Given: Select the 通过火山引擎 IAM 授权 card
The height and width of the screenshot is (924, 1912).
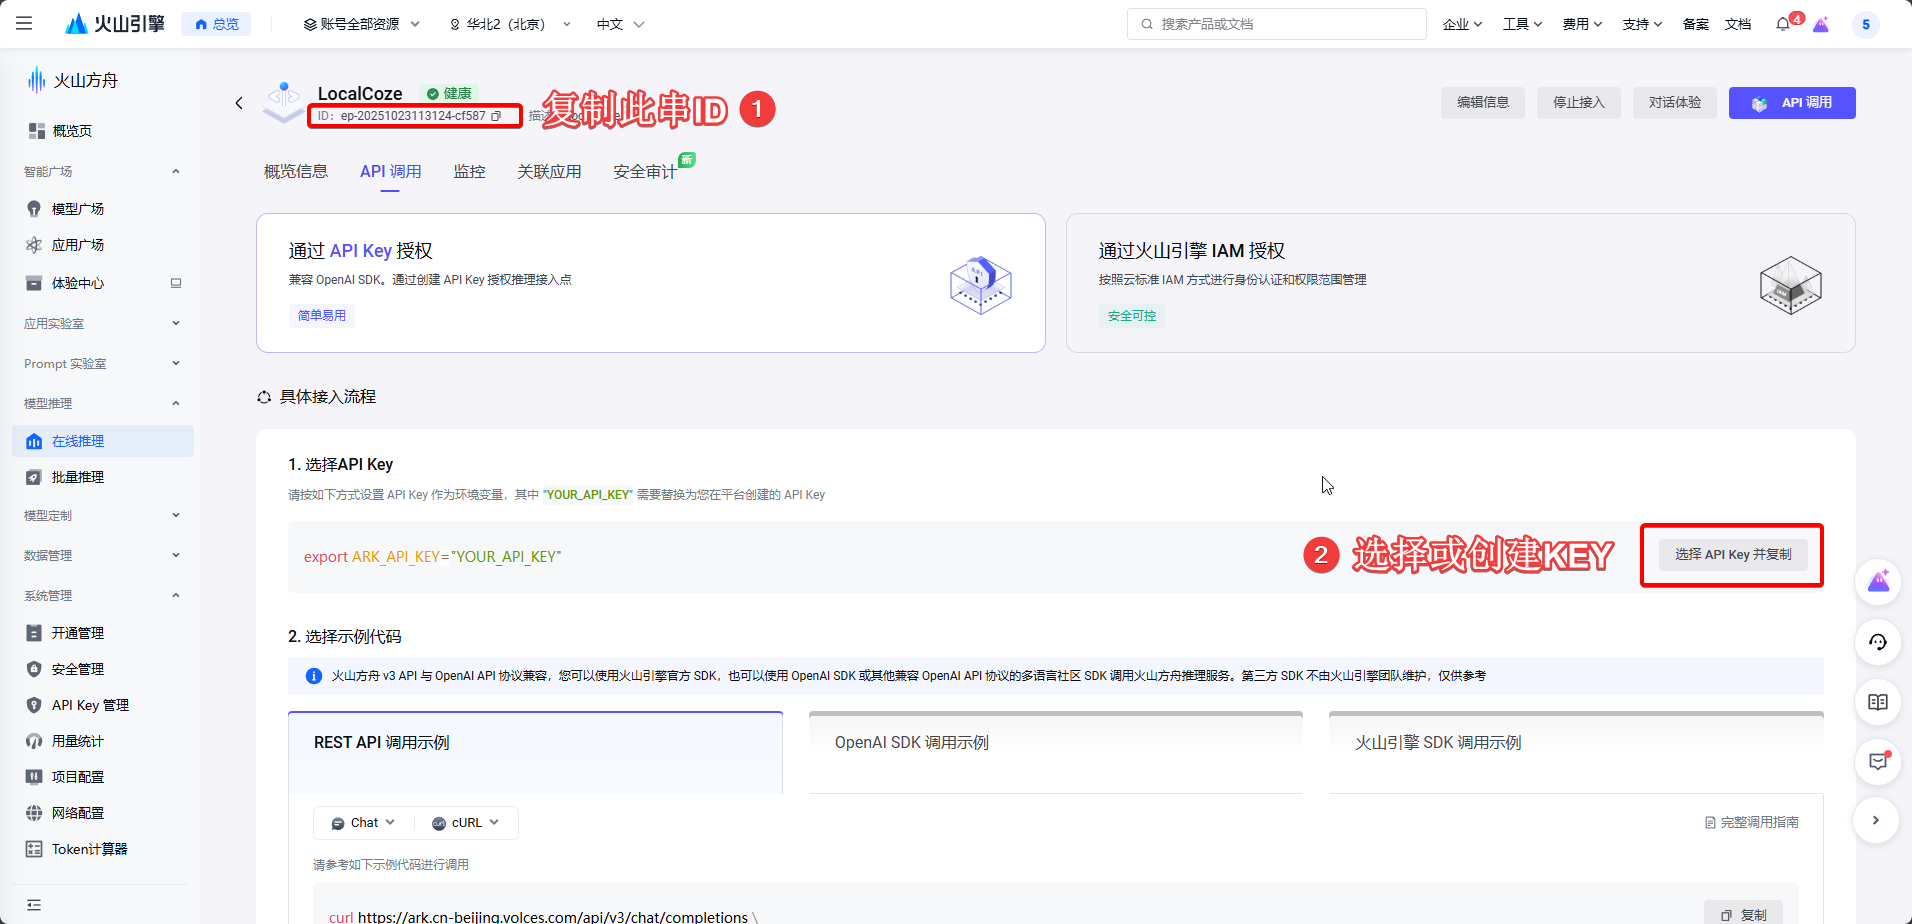Looking at the screenshot, I should point(1460,283).
